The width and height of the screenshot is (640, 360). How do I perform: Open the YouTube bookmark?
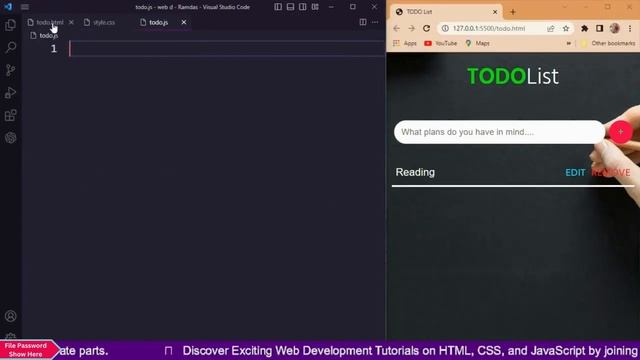tap(440, 43)
